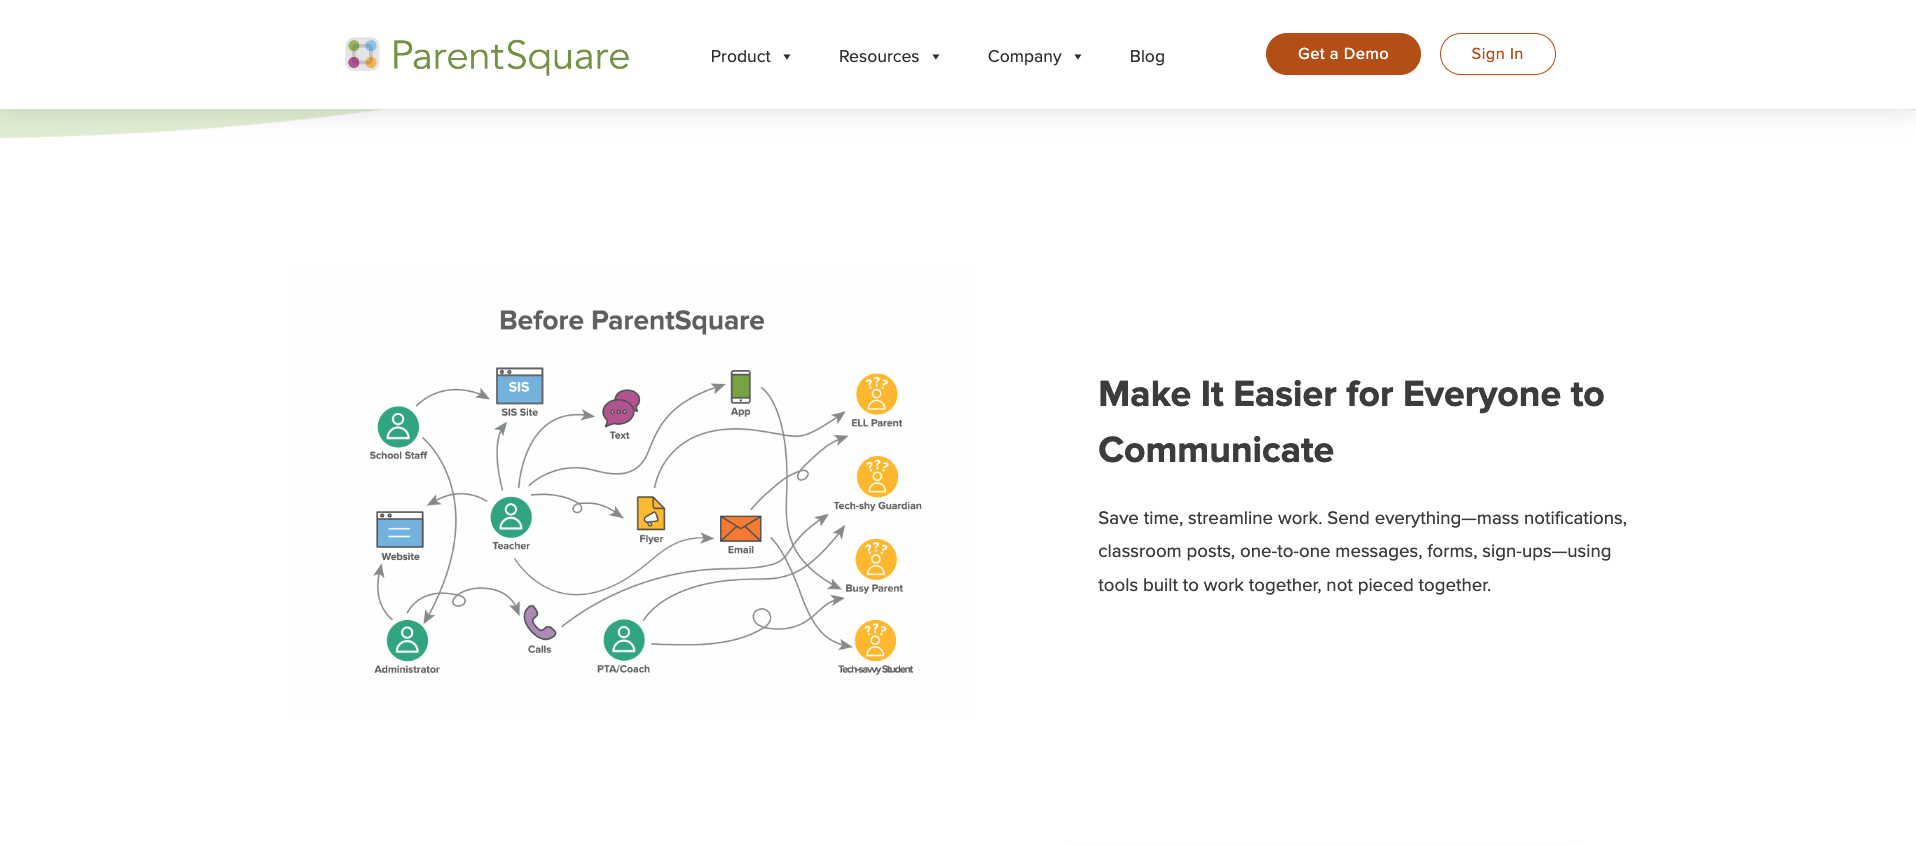The image size is (1916, 846).
Task: Click the purple Calls phone icon
Action: (x=539, y=623)
